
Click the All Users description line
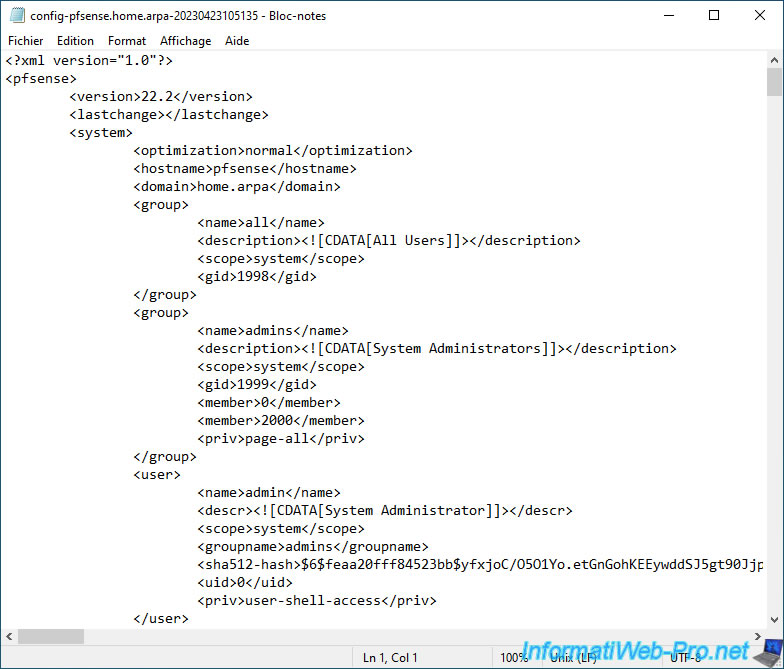click(x=389, y=240)
